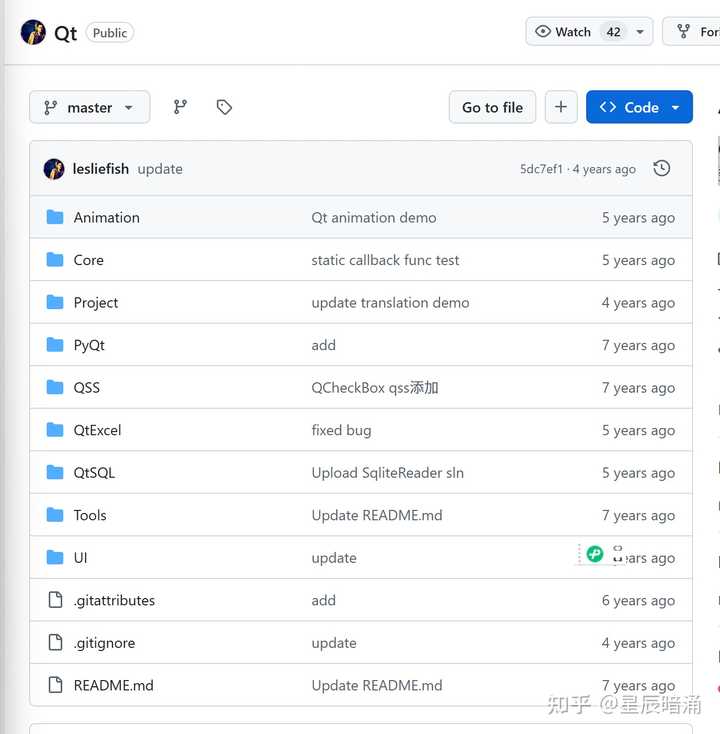This screenshot has height=734, width=720.
Task: Click '4 years ago' in .gitignore row
Action: click(639, 643)
